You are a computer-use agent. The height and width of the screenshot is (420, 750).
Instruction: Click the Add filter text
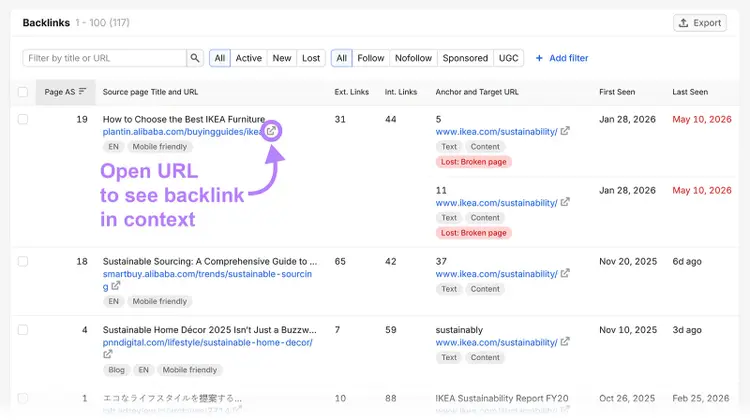point(568,58)
